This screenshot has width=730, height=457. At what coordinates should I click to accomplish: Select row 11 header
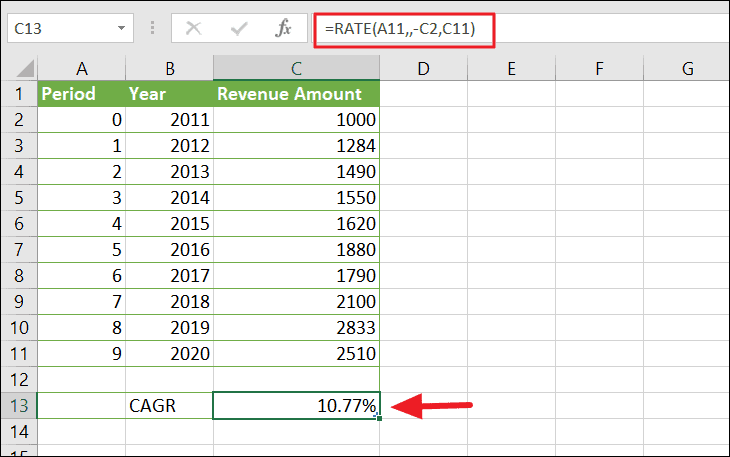(x=19, y=354)
